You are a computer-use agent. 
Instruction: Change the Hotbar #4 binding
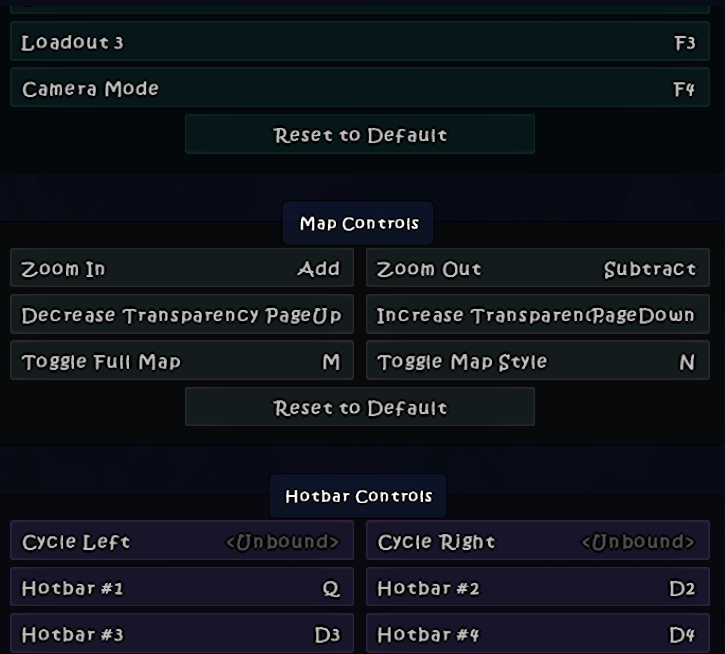(537, 634)
